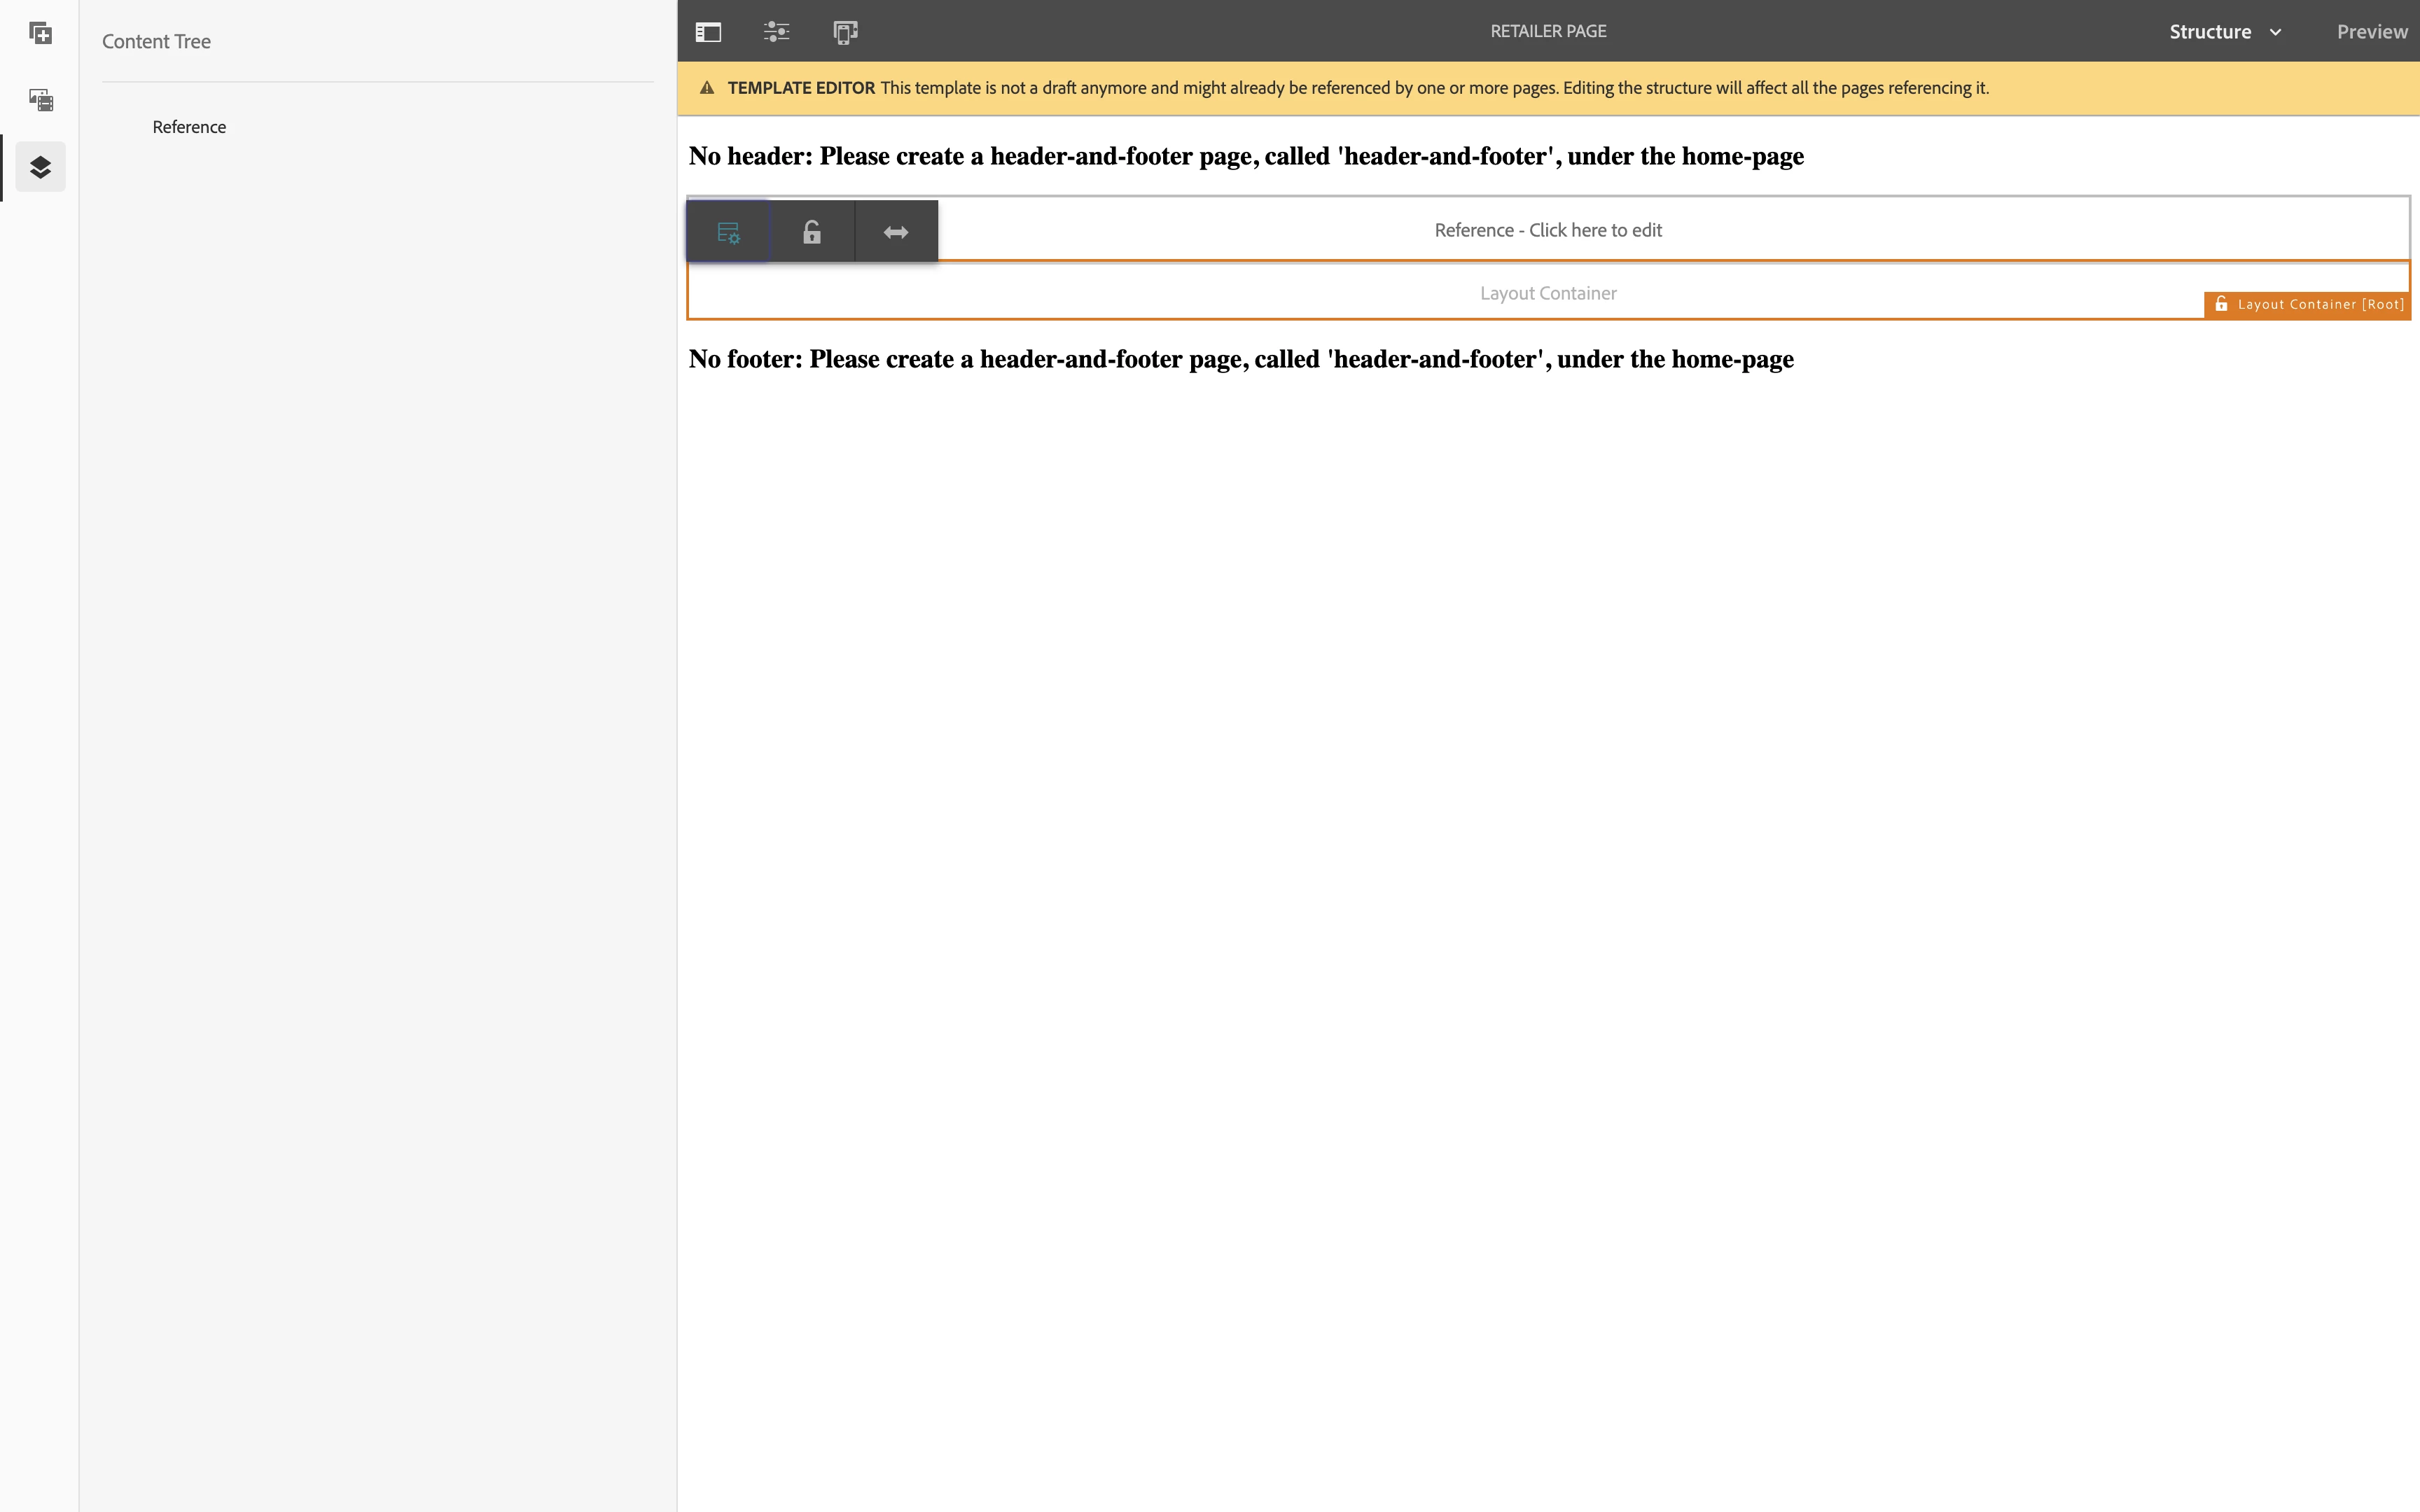Unlock the structure component with padlock
The image size is (2420, 1512).
click(812, 232)
